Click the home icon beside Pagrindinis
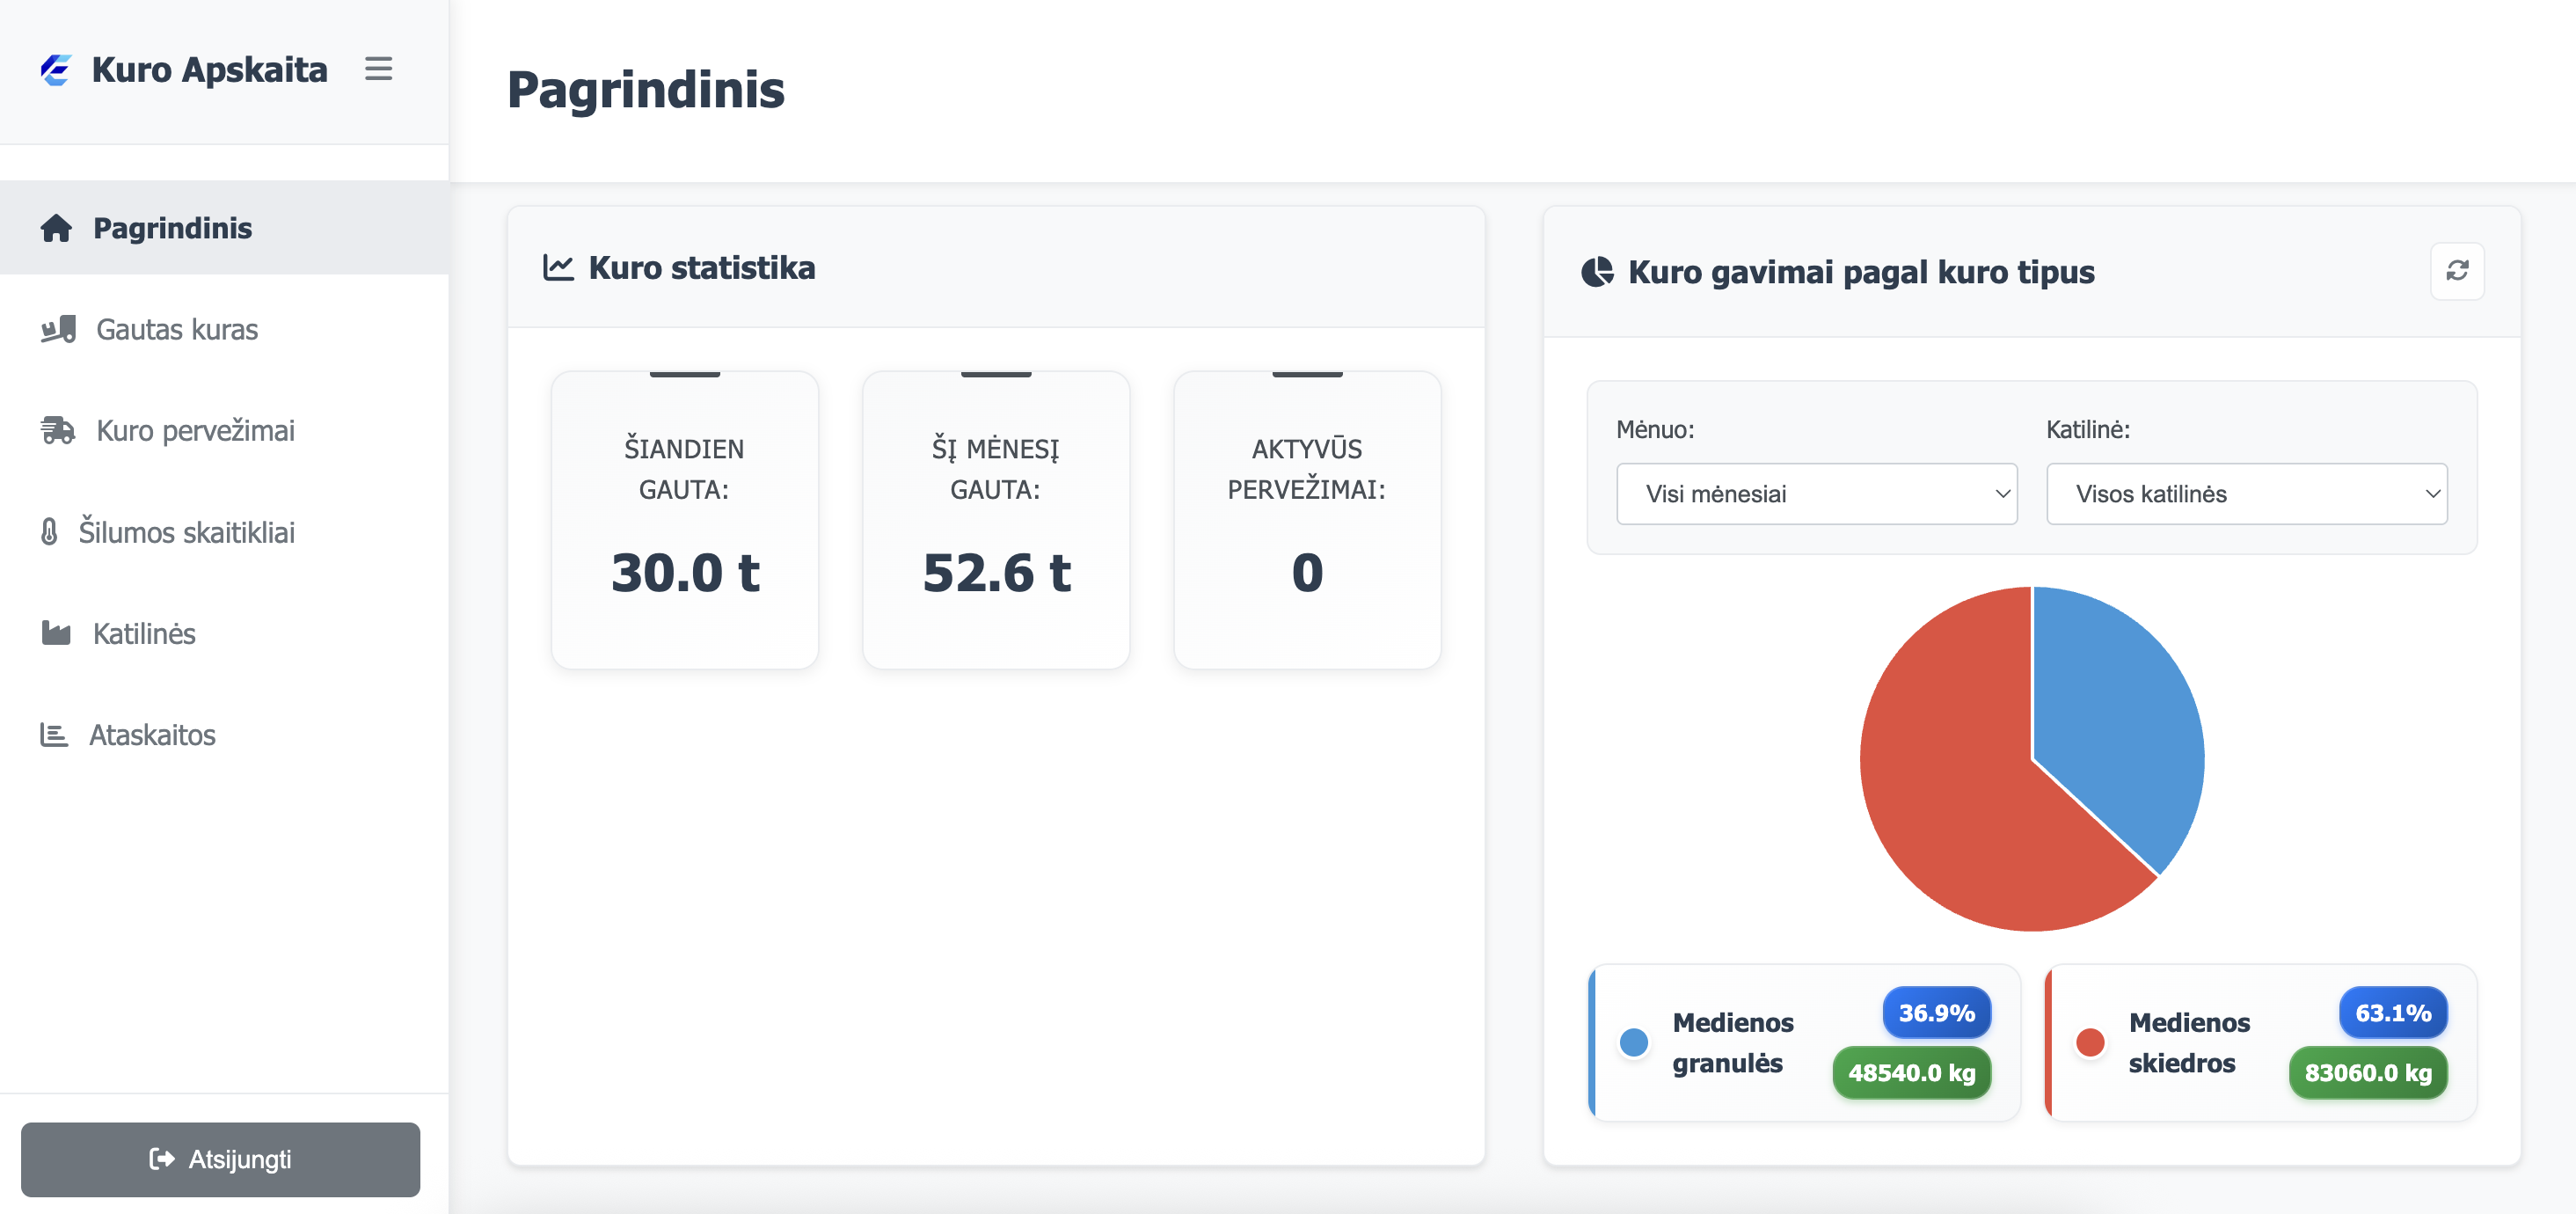 click(x=56, y=228)
